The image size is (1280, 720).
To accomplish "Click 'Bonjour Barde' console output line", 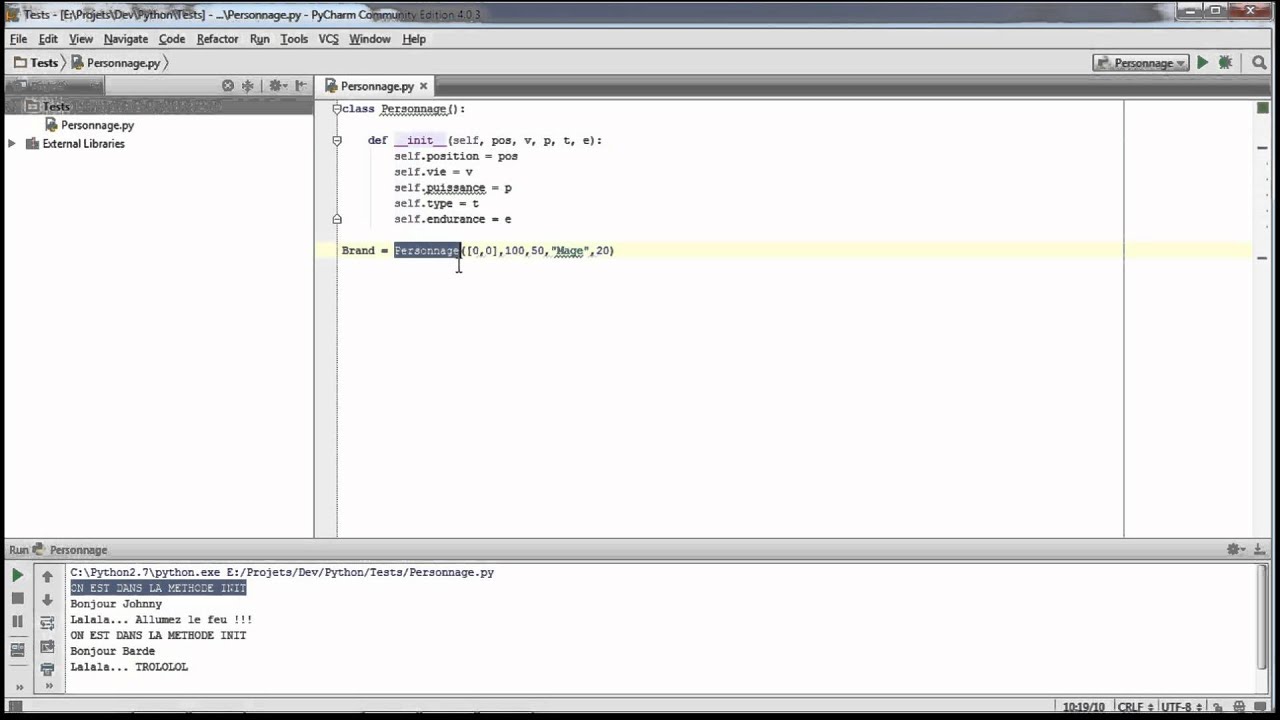I will pos(113,651).
